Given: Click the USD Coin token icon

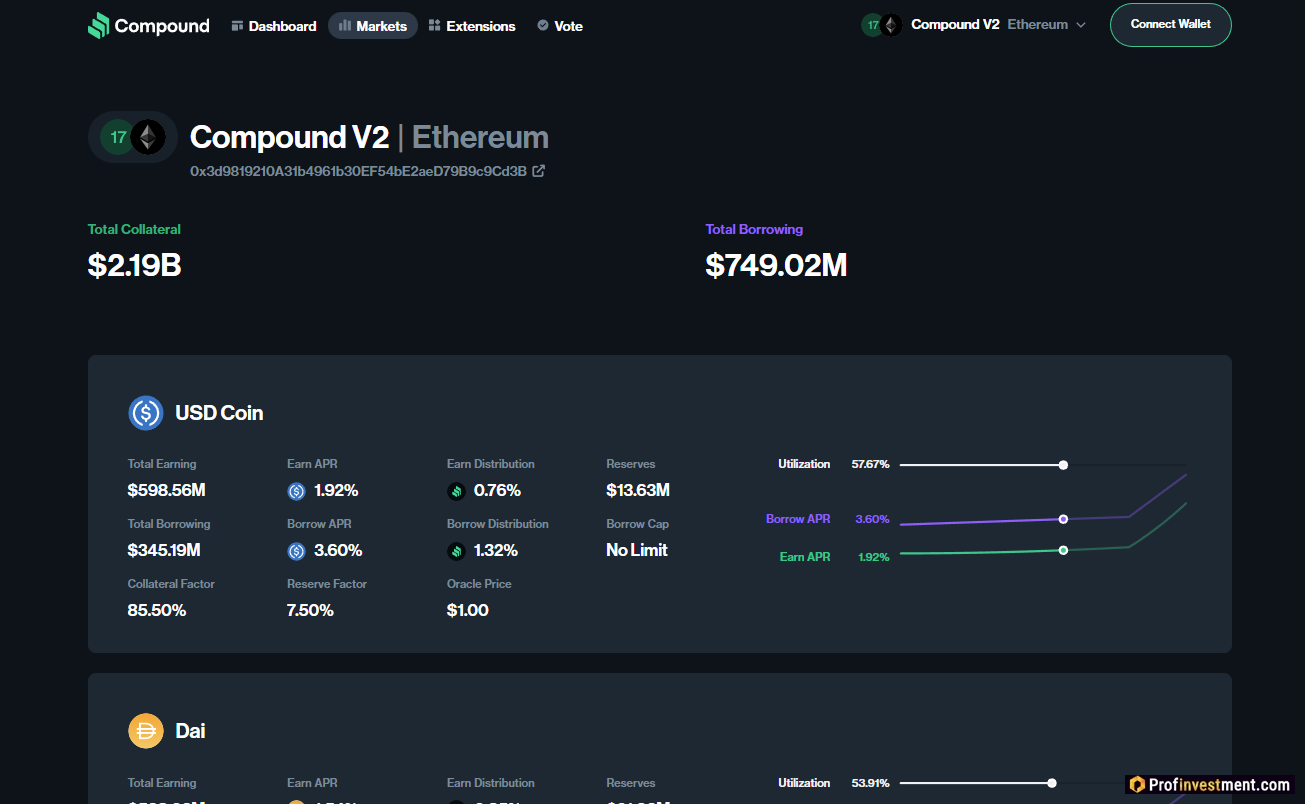Looking at the screenshot, I should (146, 413).
